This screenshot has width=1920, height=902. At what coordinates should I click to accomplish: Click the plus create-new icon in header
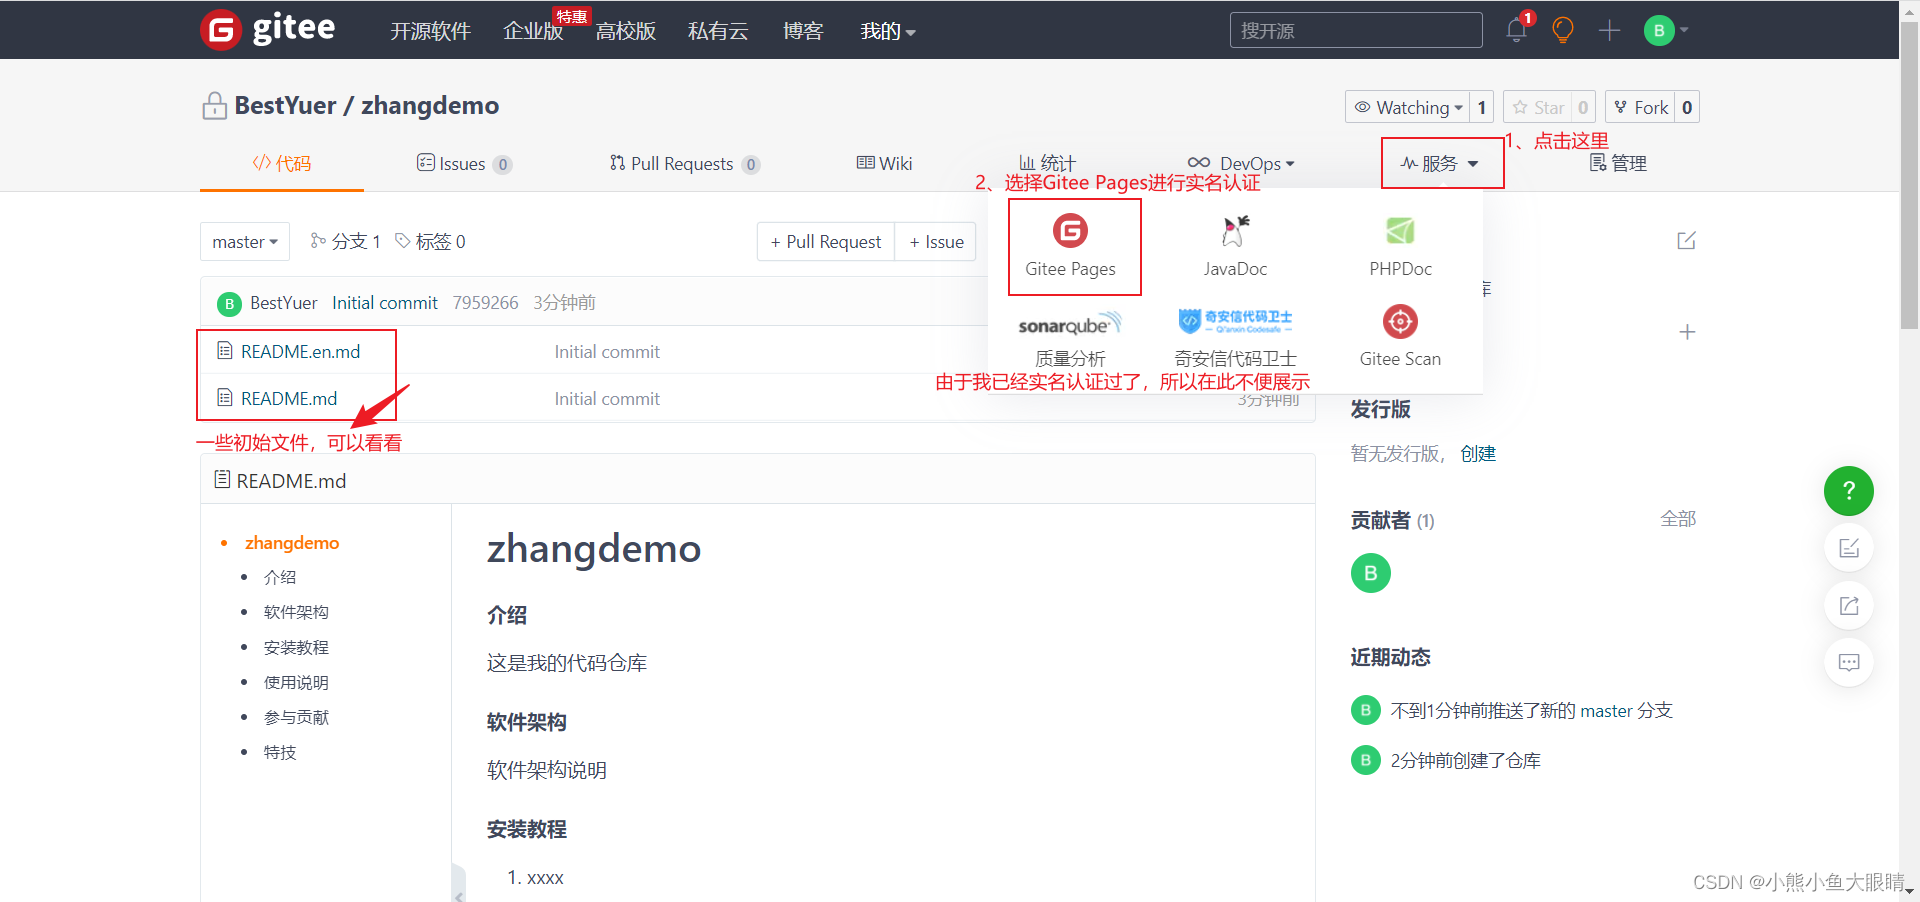(1609, 30)
